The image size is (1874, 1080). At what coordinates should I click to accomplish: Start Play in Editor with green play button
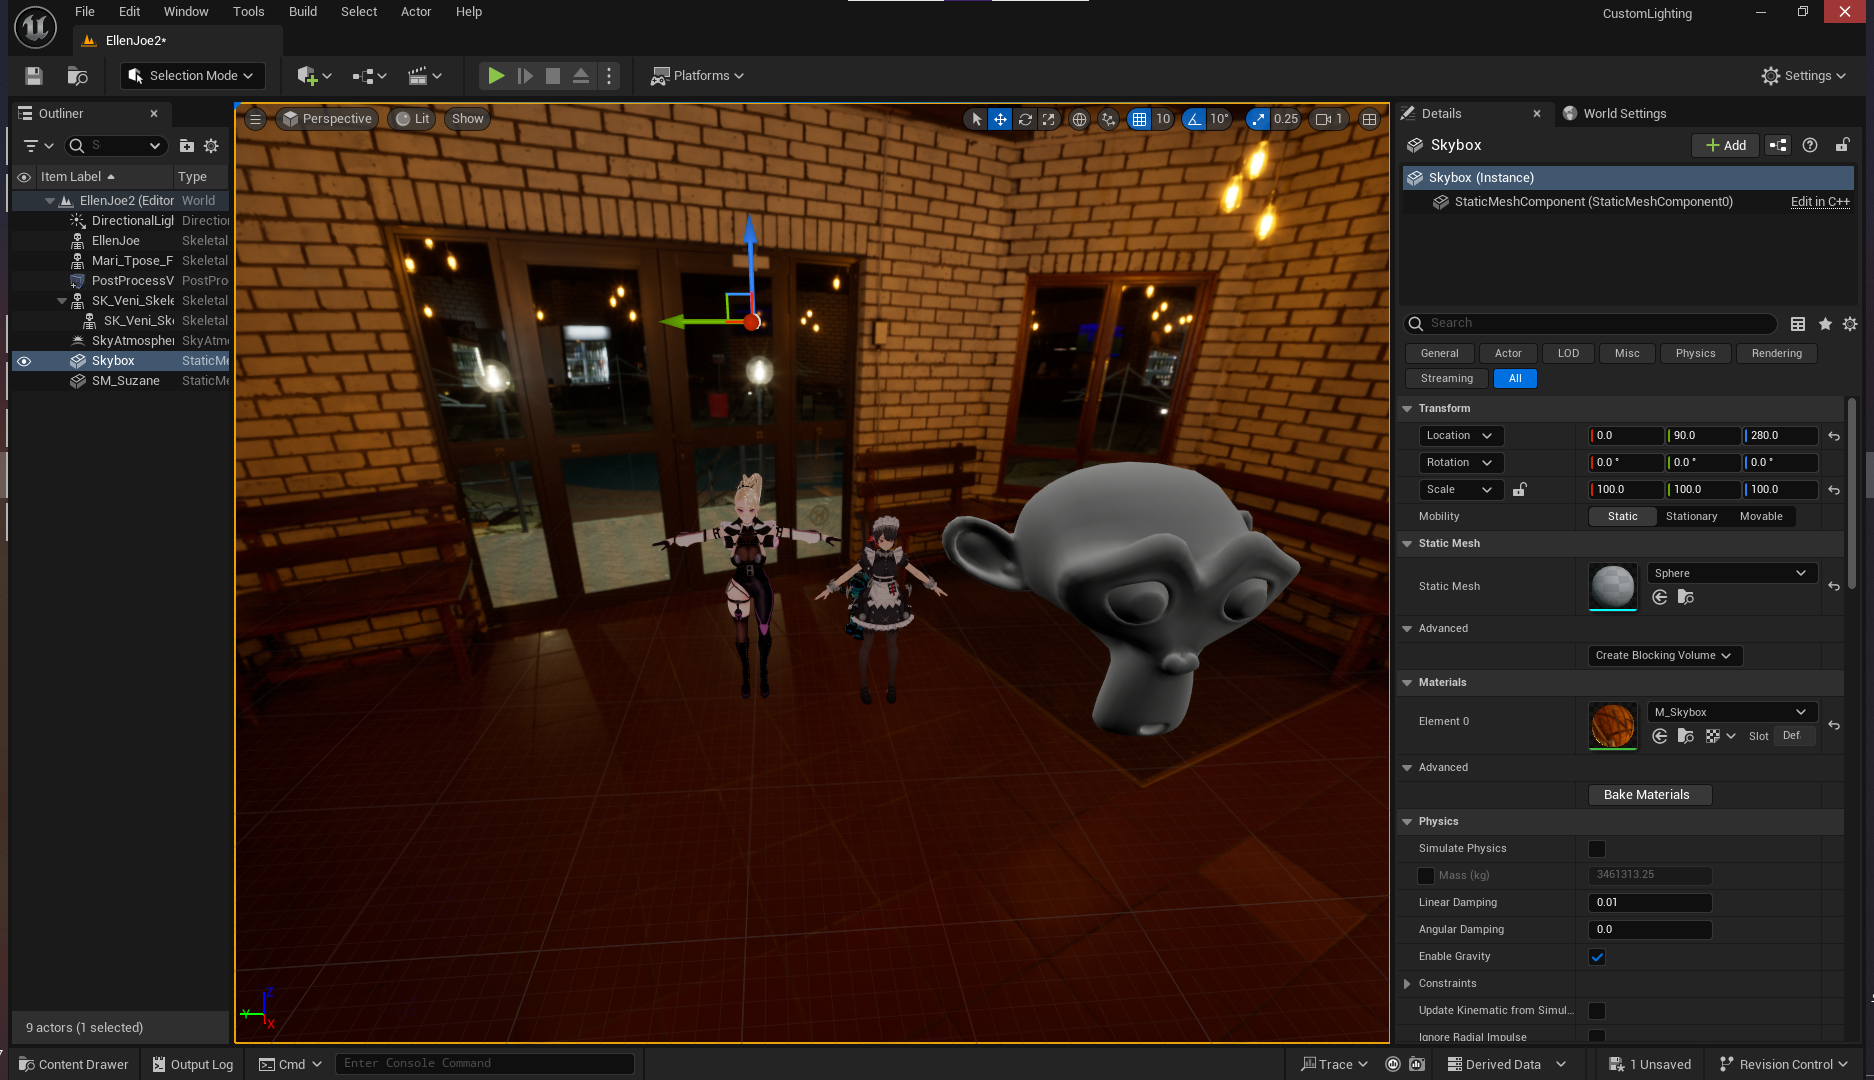[x=495, y=76]
